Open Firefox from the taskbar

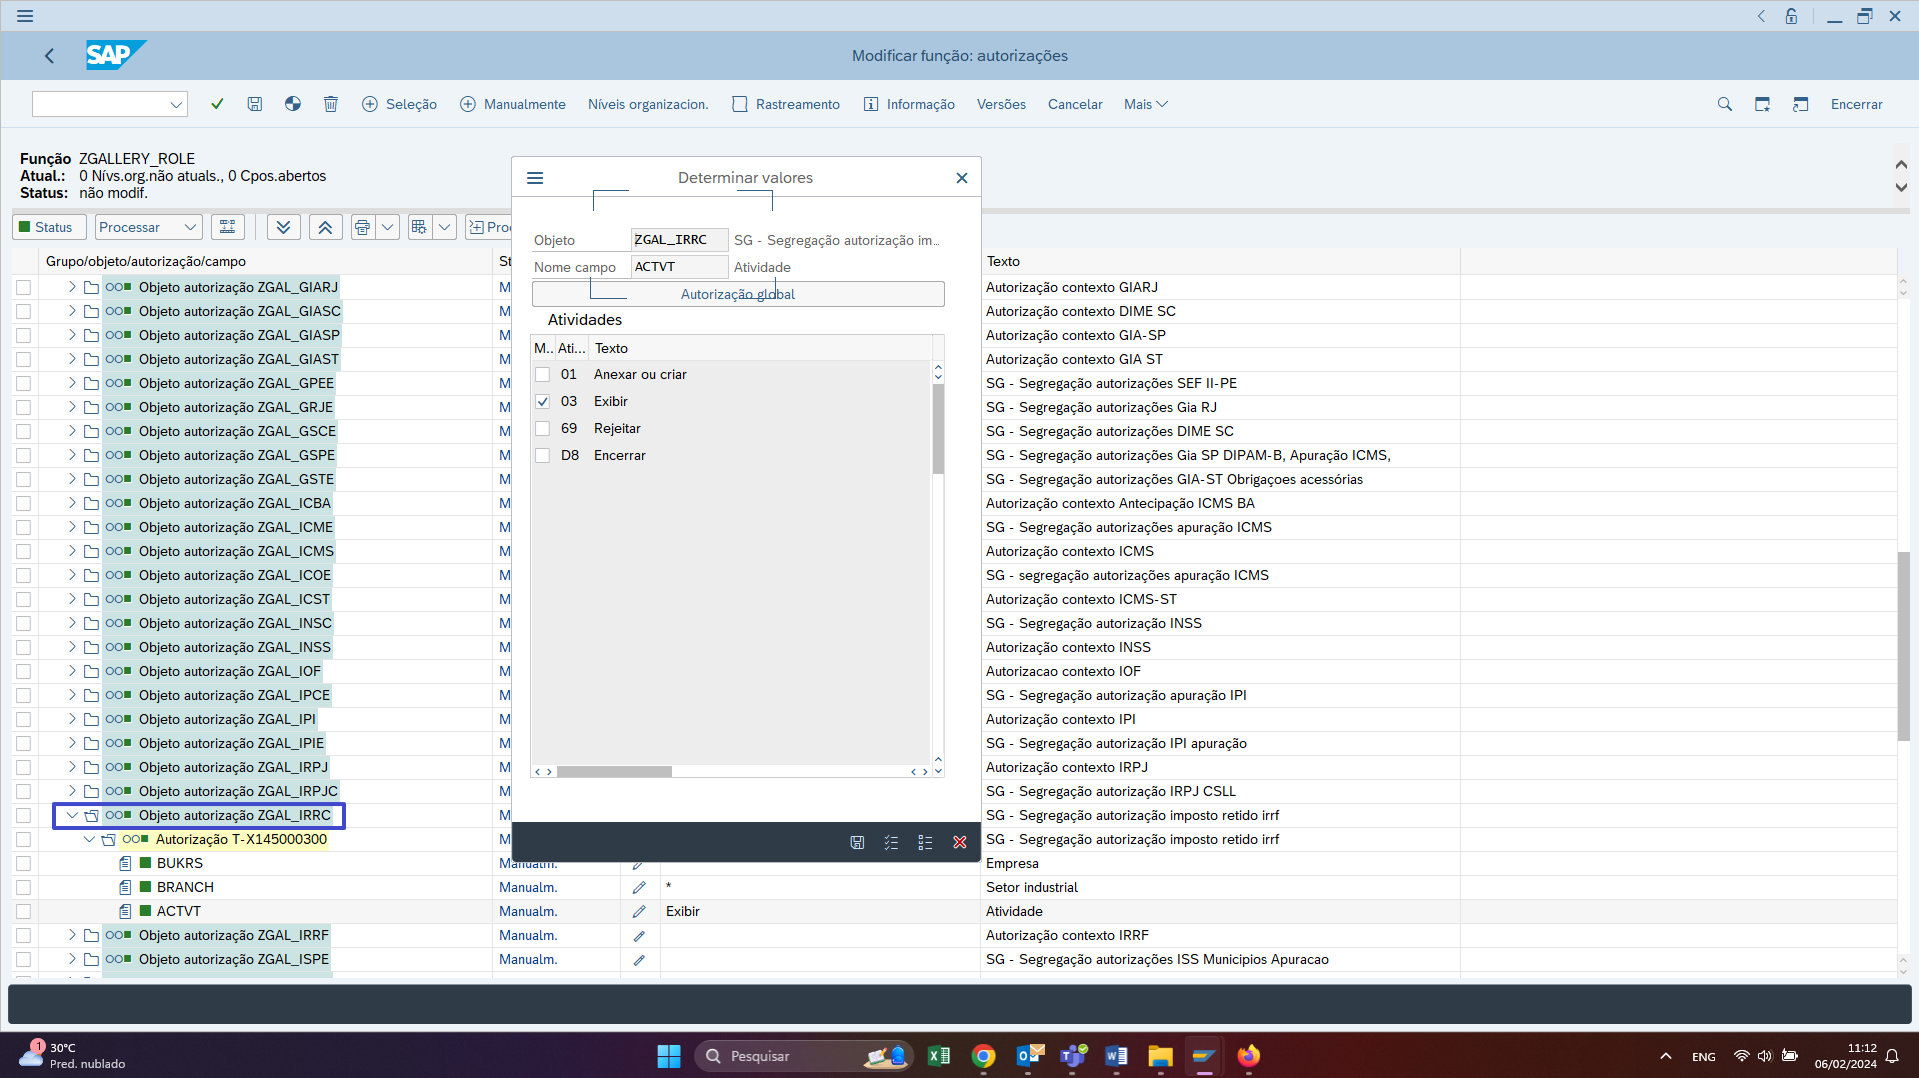point(1248,1056)
